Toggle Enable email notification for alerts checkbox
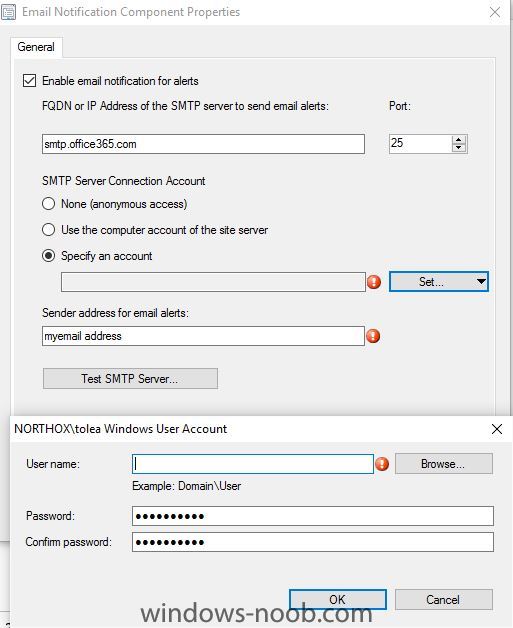Viewport: 513px width, 628px height. coord(29,81)
